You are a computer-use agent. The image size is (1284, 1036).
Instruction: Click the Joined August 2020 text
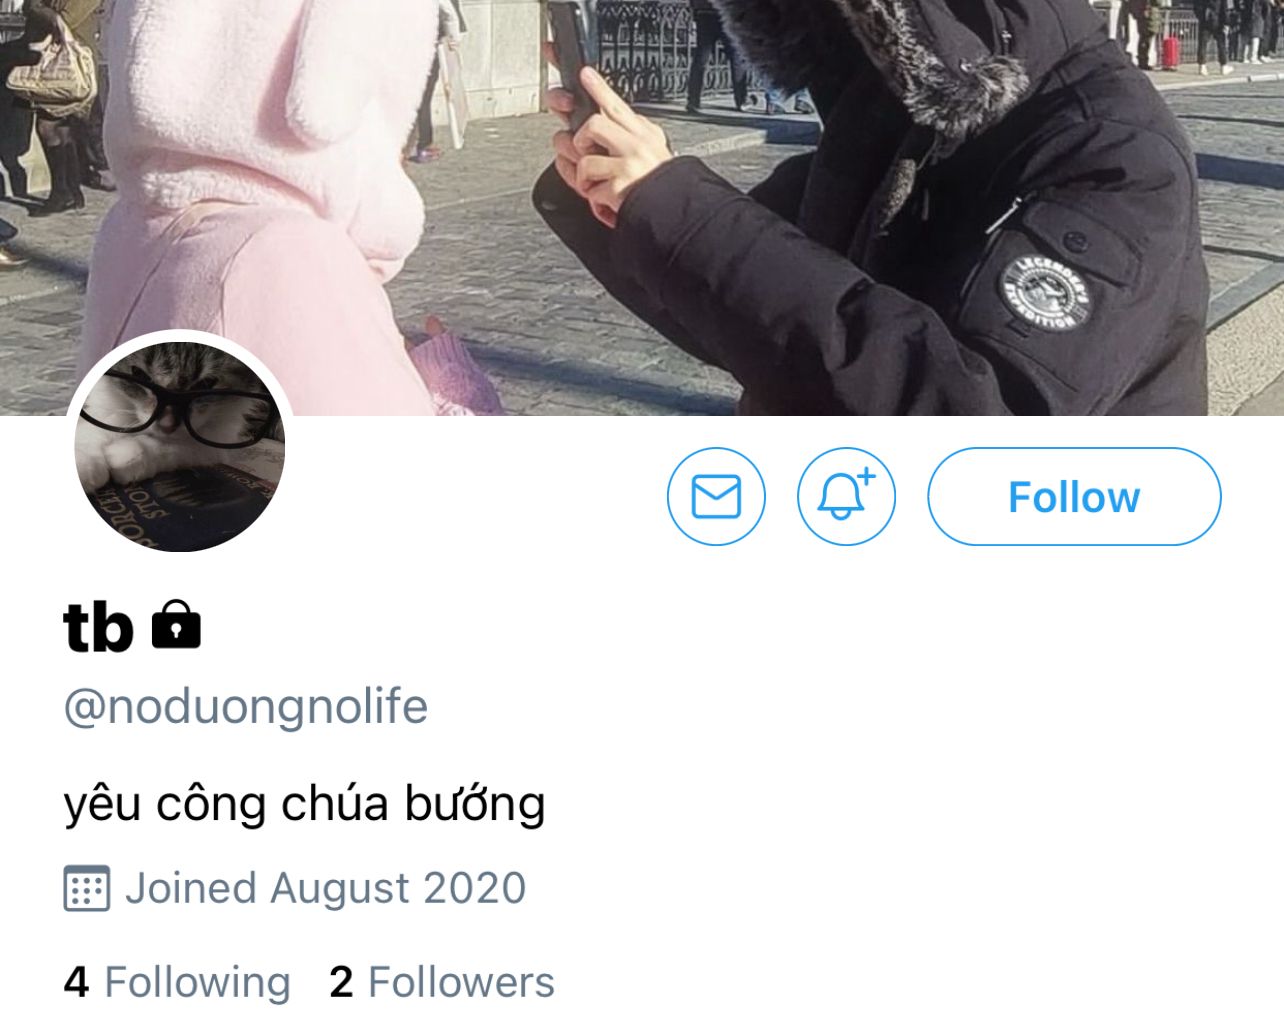coord(325,888)
